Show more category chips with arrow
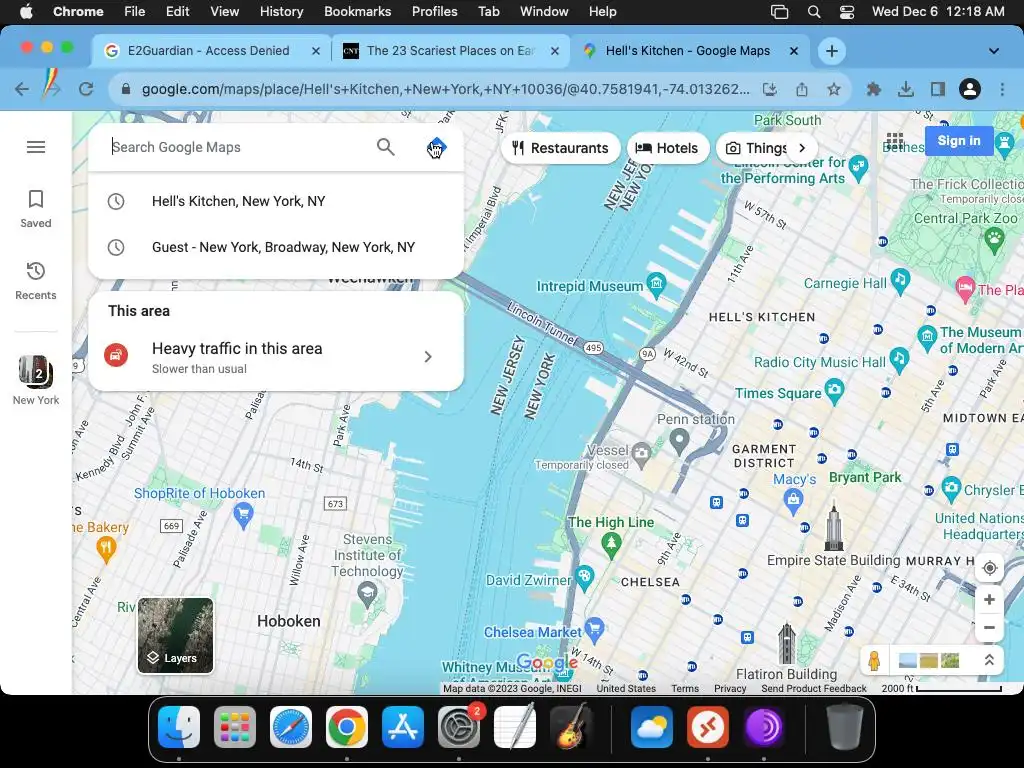Image resolution: width=1024 pixels, height=768 pixels. coord(802,148)
